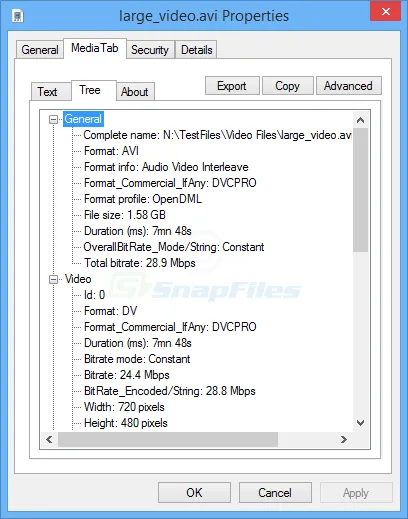Click the horizontal scrollbar right arrow
The height and width of the screenshot is (519, 408).
[344, 439]
